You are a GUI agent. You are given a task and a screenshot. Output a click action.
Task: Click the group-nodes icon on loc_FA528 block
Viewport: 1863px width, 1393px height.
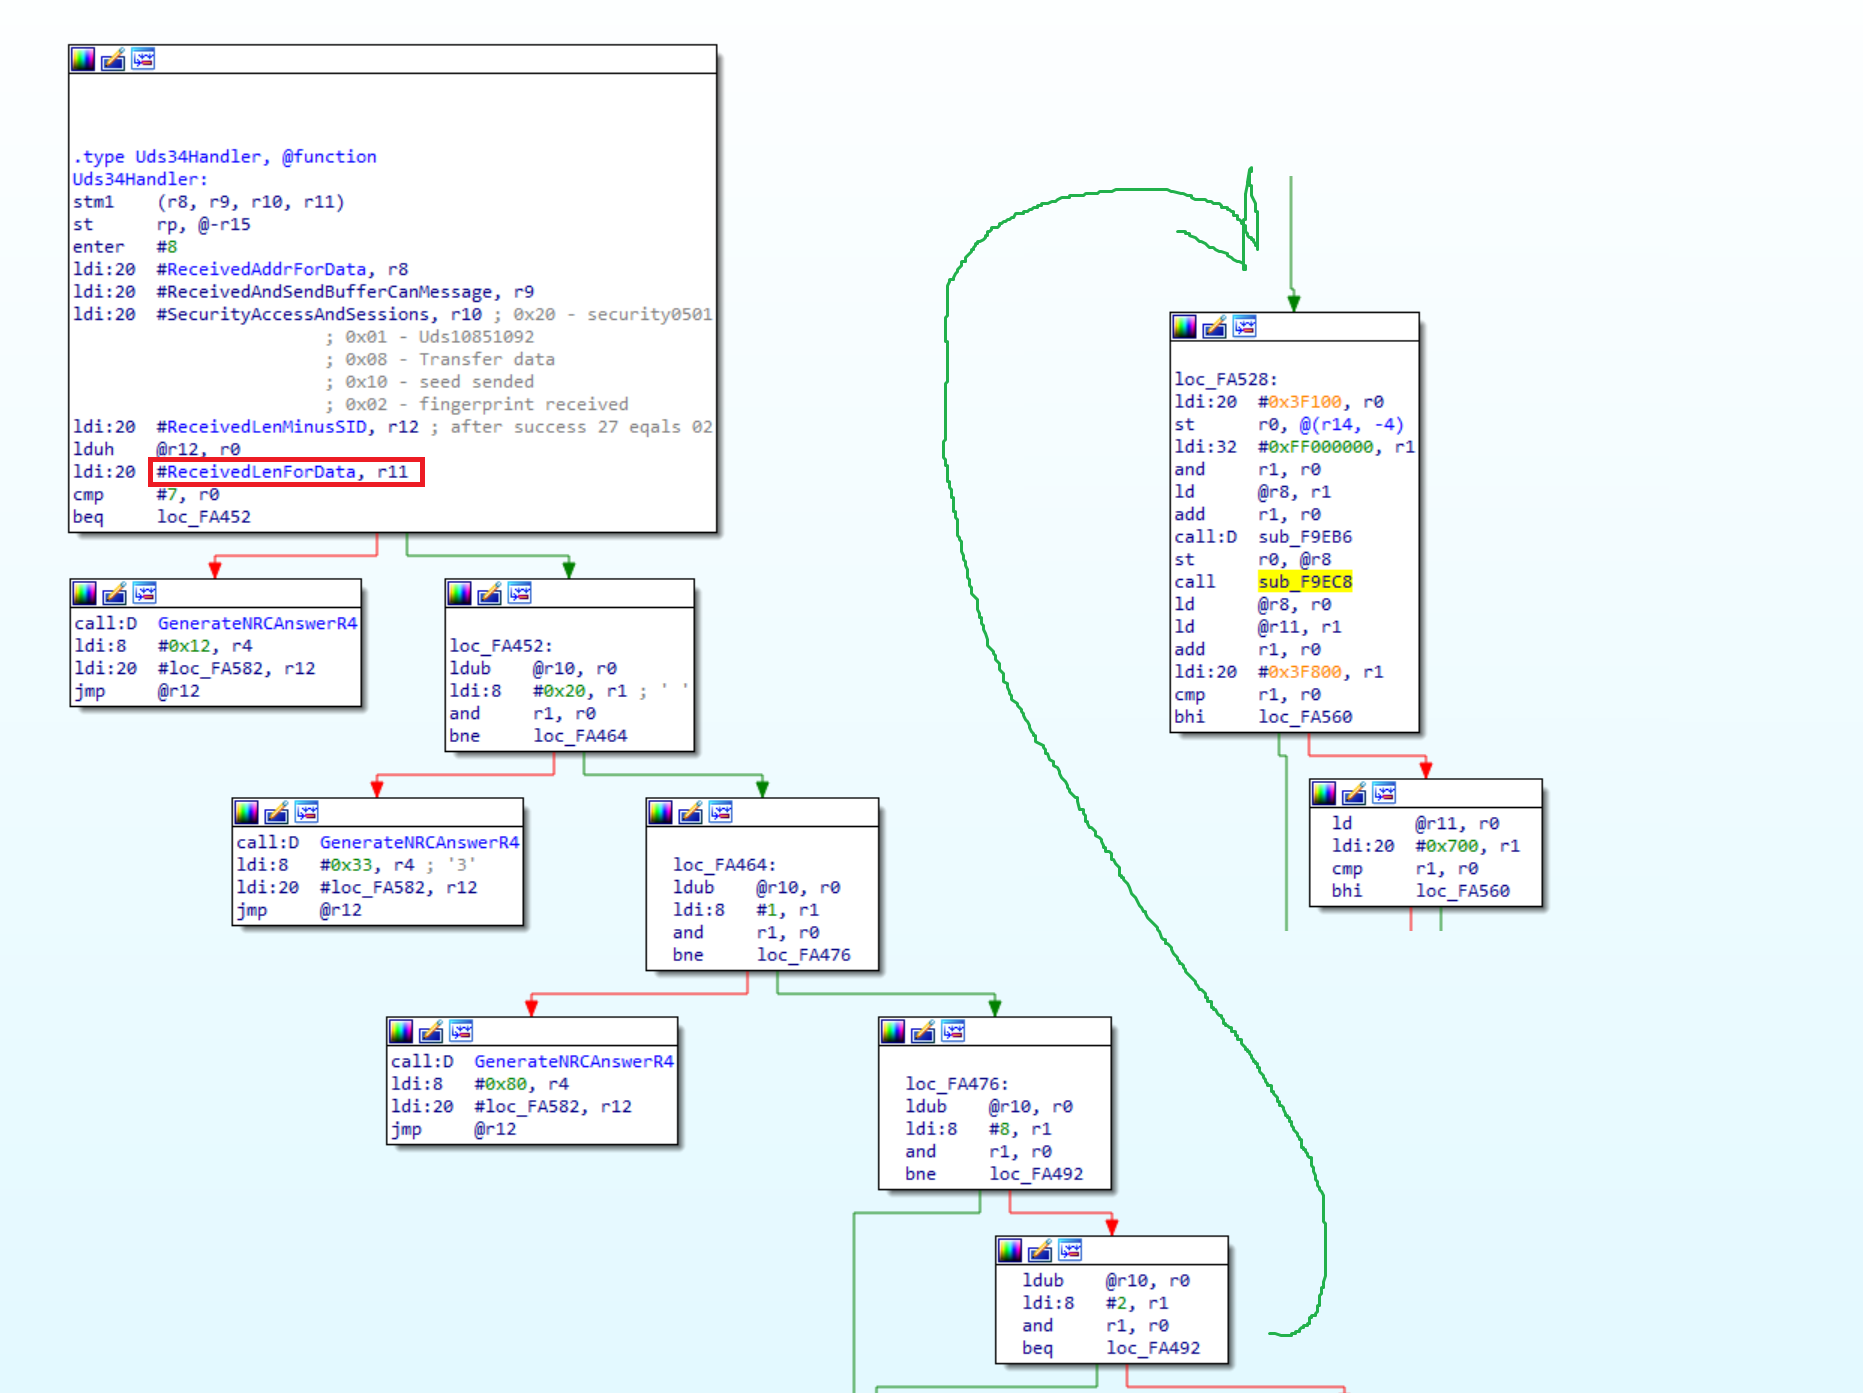coord(1245,326)
